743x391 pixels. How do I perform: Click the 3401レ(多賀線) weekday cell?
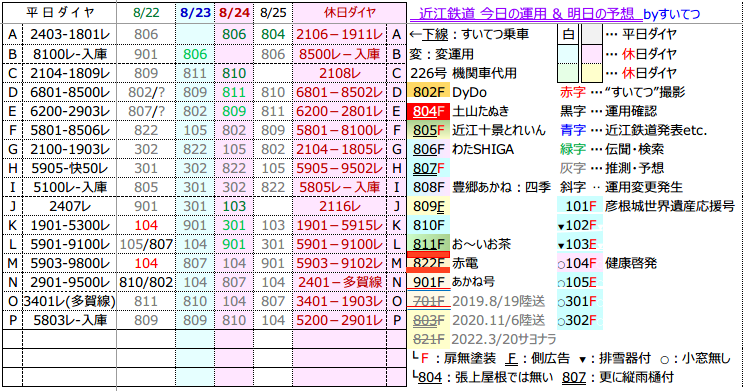70,301
